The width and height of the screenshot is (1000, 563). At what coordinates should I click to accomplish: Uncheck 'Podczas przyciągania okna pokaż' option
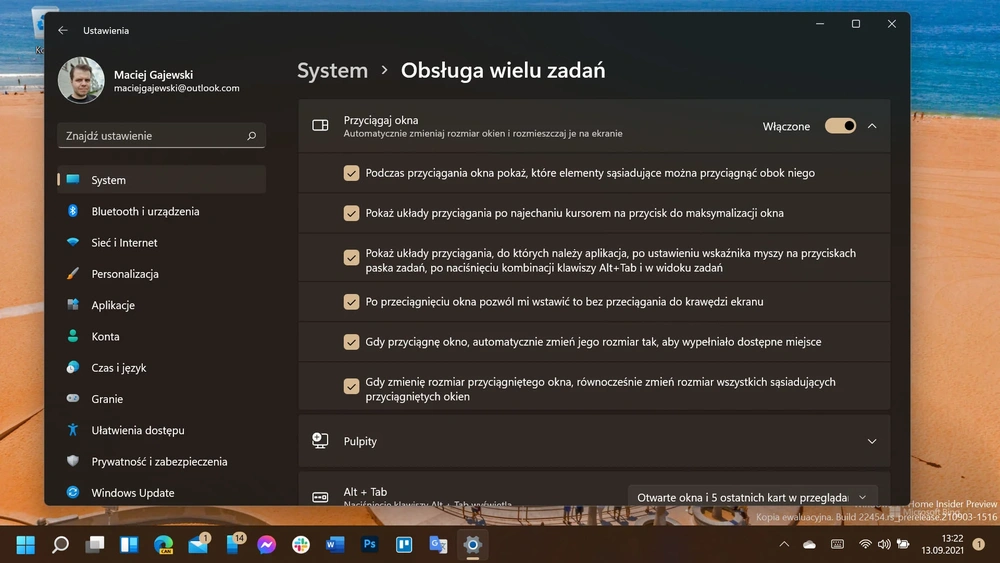(351, 173)
